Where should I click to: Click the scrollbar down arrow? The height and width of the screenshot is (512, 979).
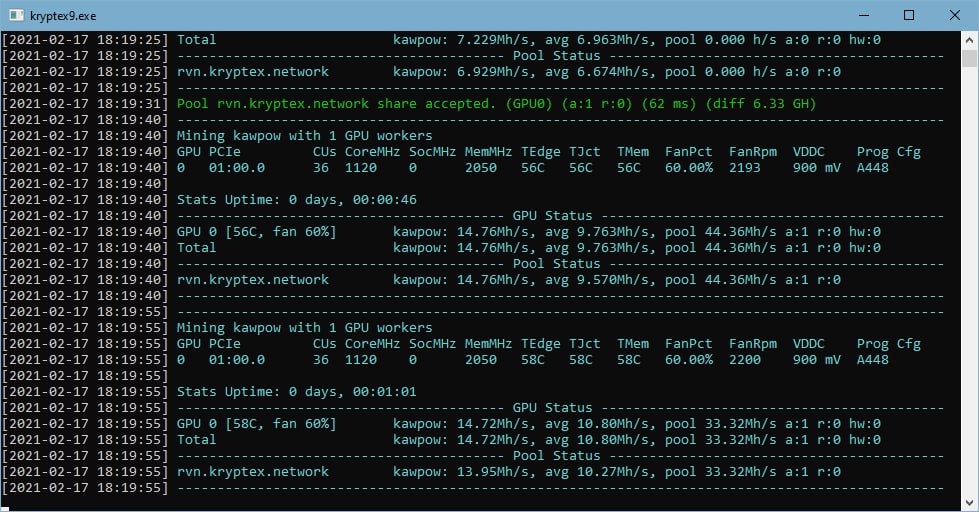click(x=969, y=503)
